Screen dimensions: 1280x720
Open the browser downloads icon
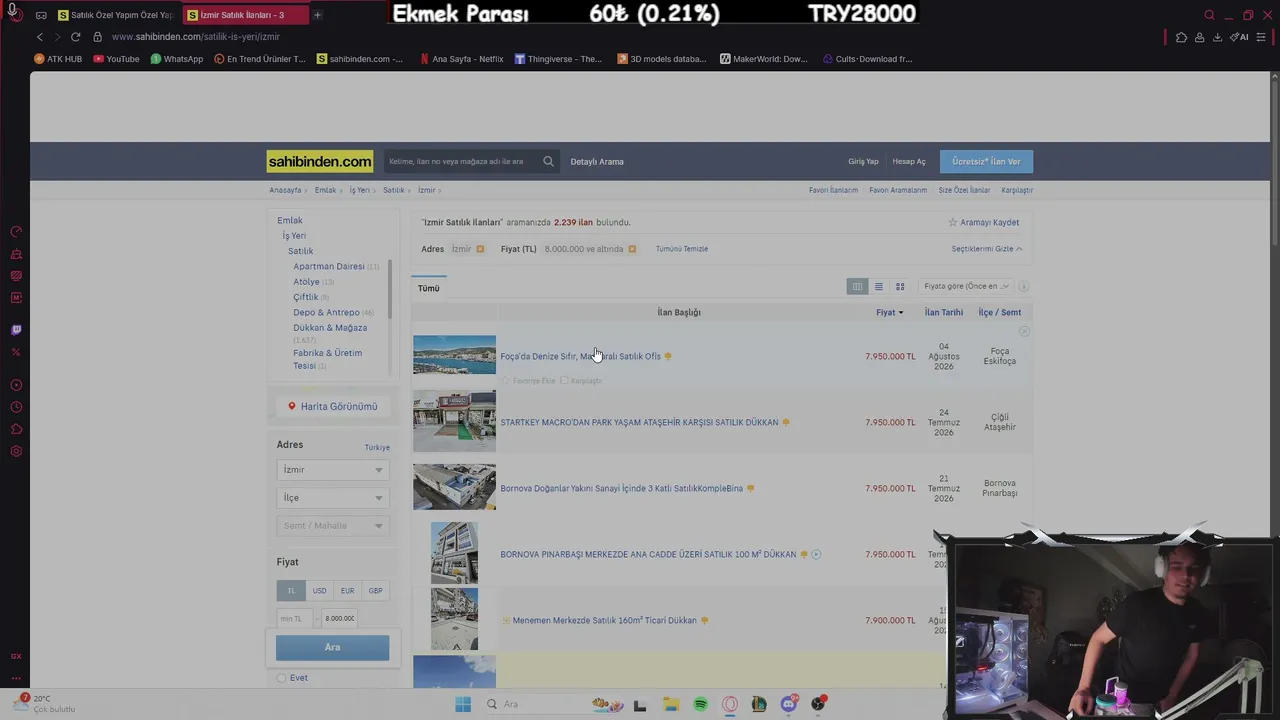point(1217,37)
